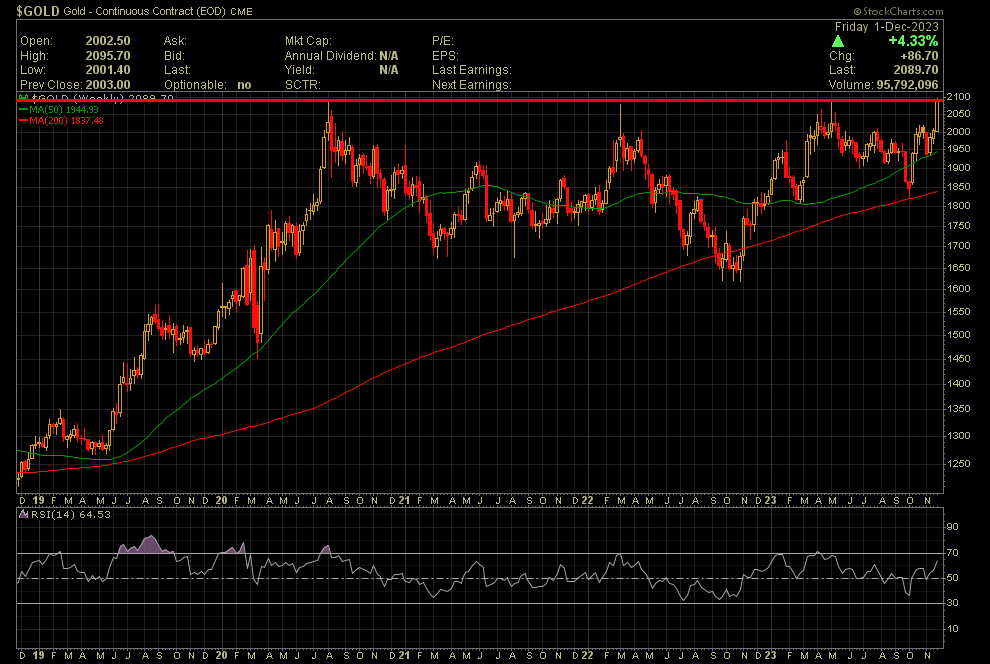The image size is (990, 664).
Task: Click the date 'Friday 1-Dec-2023'
Action: [886, 27]
